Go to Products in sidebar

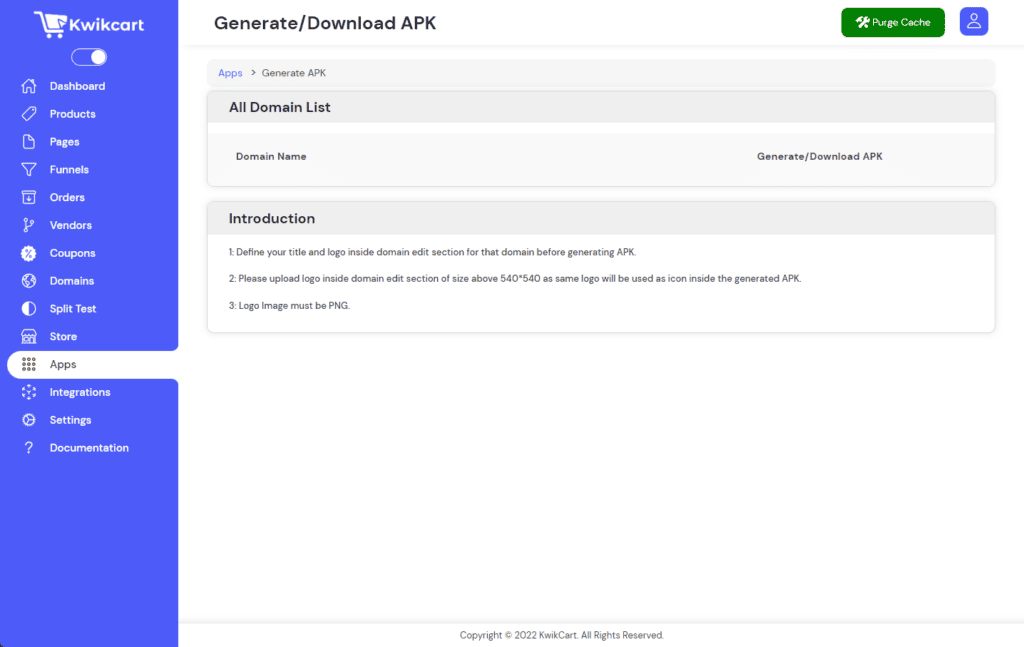coord(72,114)
